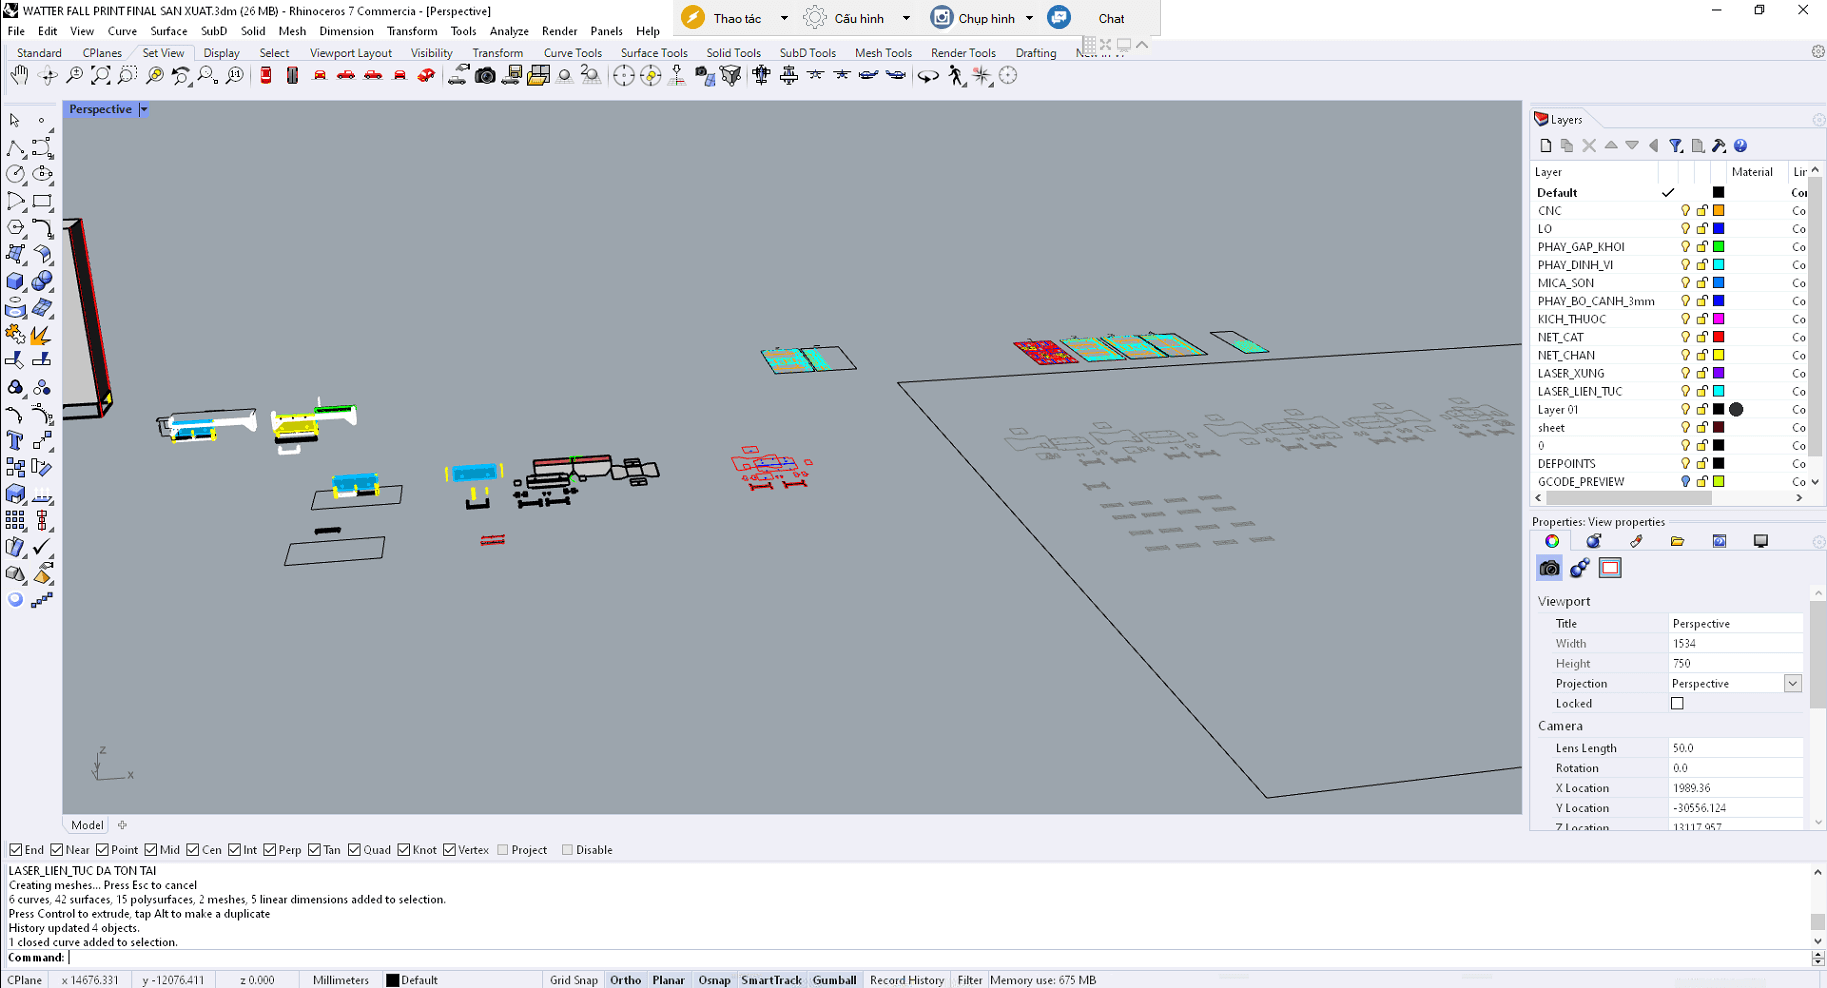
Task: Select the Box solid tool
Action: [x=15, y=282]
